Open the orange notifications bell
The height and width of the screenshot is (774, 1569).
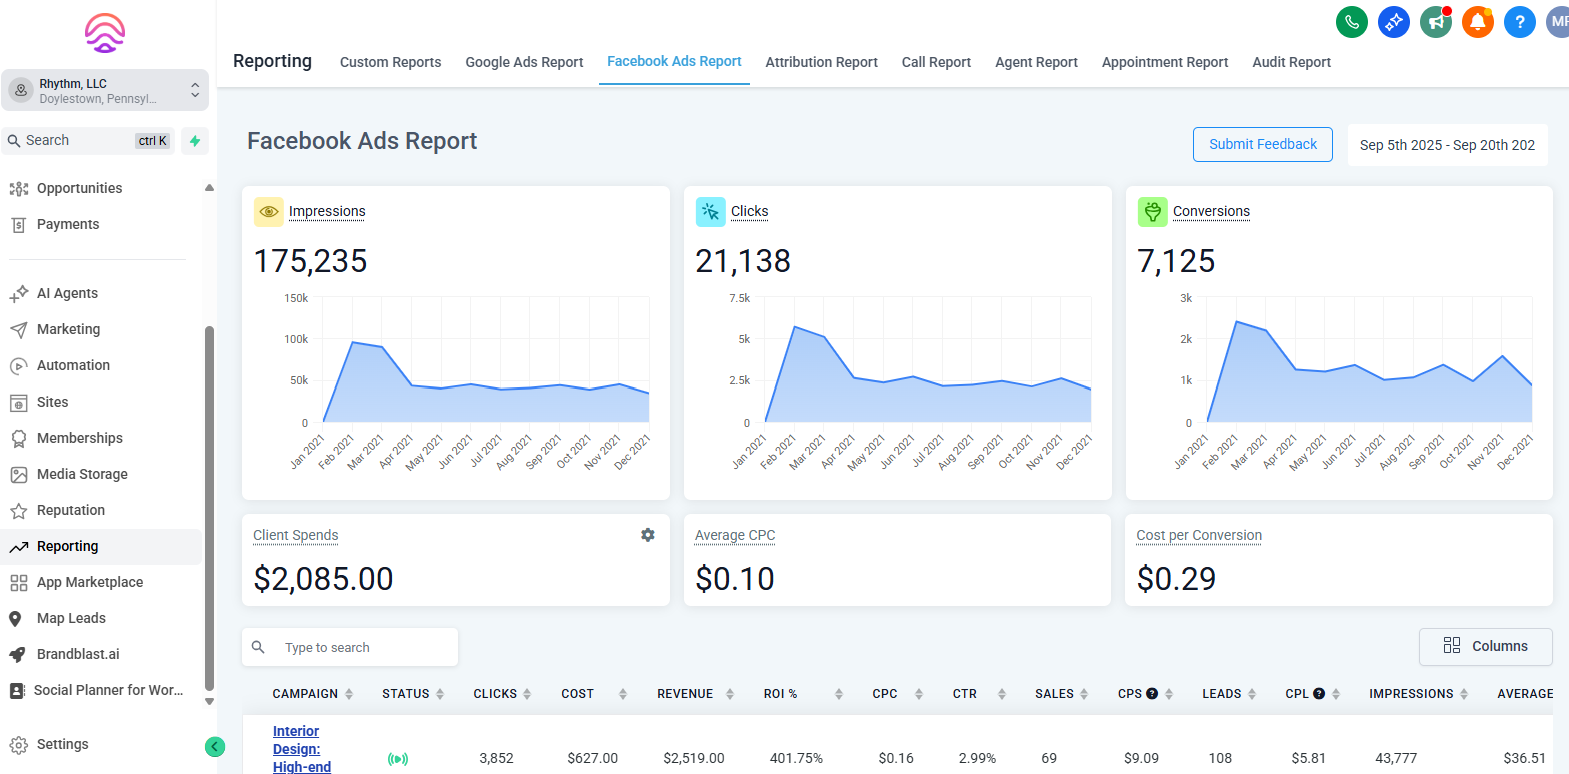[1477, 22]
